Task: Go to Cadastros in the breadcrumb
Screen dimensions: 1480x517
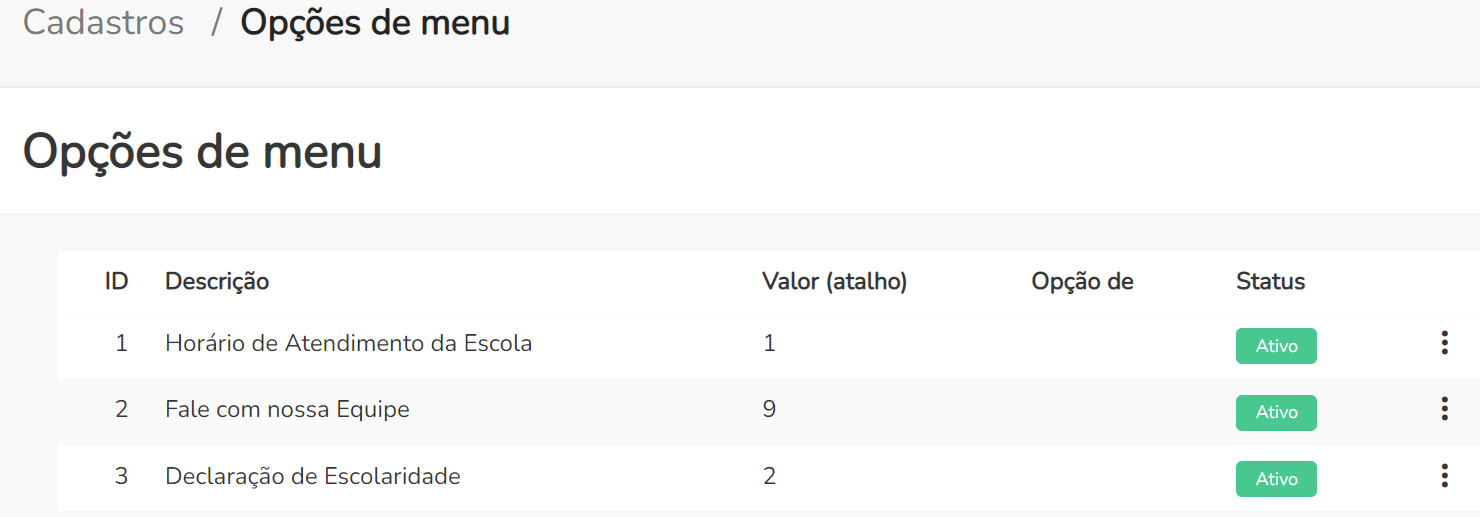Action: pos(103,23)
